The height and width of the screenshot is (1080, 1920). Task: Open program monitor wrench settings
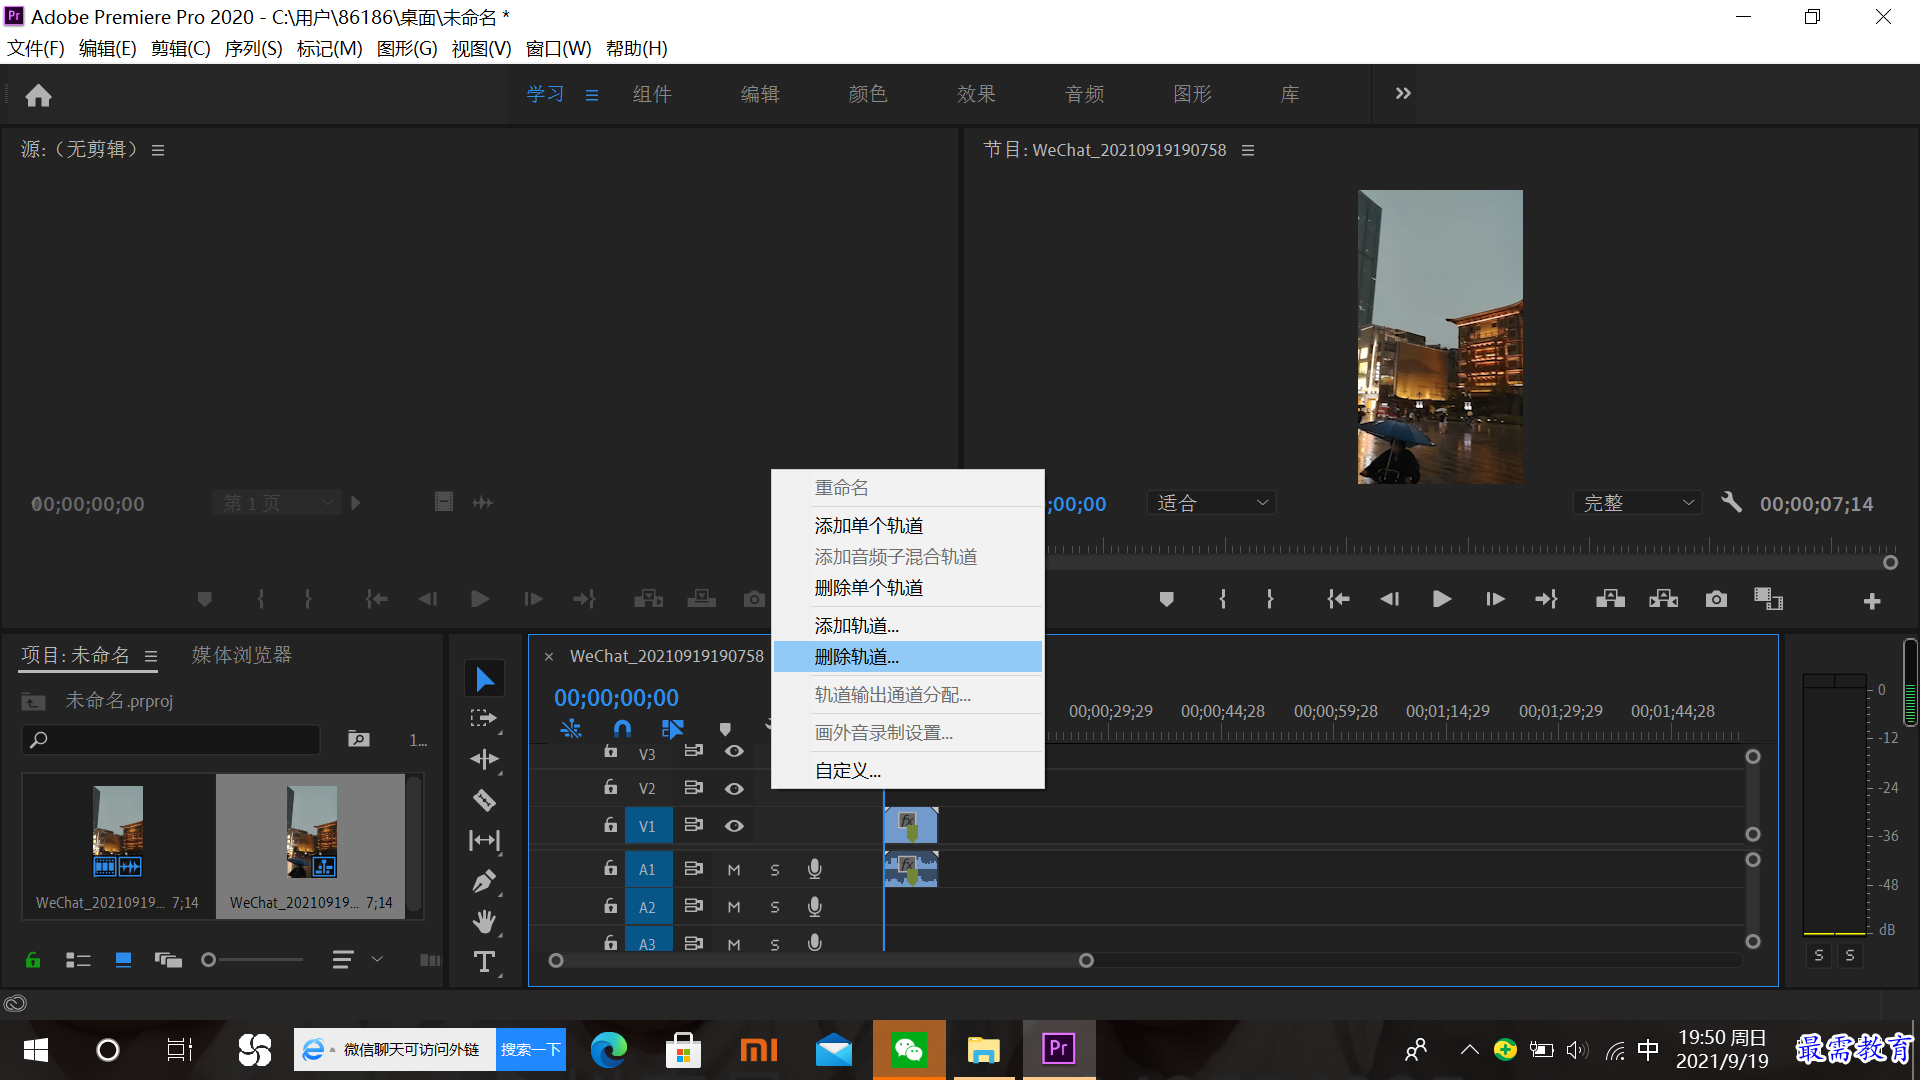pyautogui.click(x=1731, y=503)
